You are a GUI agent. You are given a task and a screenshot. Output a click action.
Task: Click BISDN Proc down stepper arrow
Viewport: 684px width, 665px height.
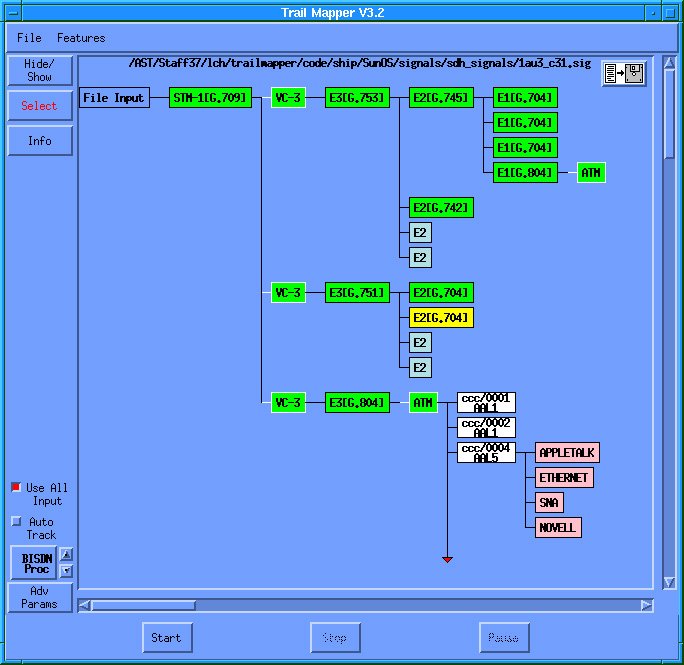67,571
